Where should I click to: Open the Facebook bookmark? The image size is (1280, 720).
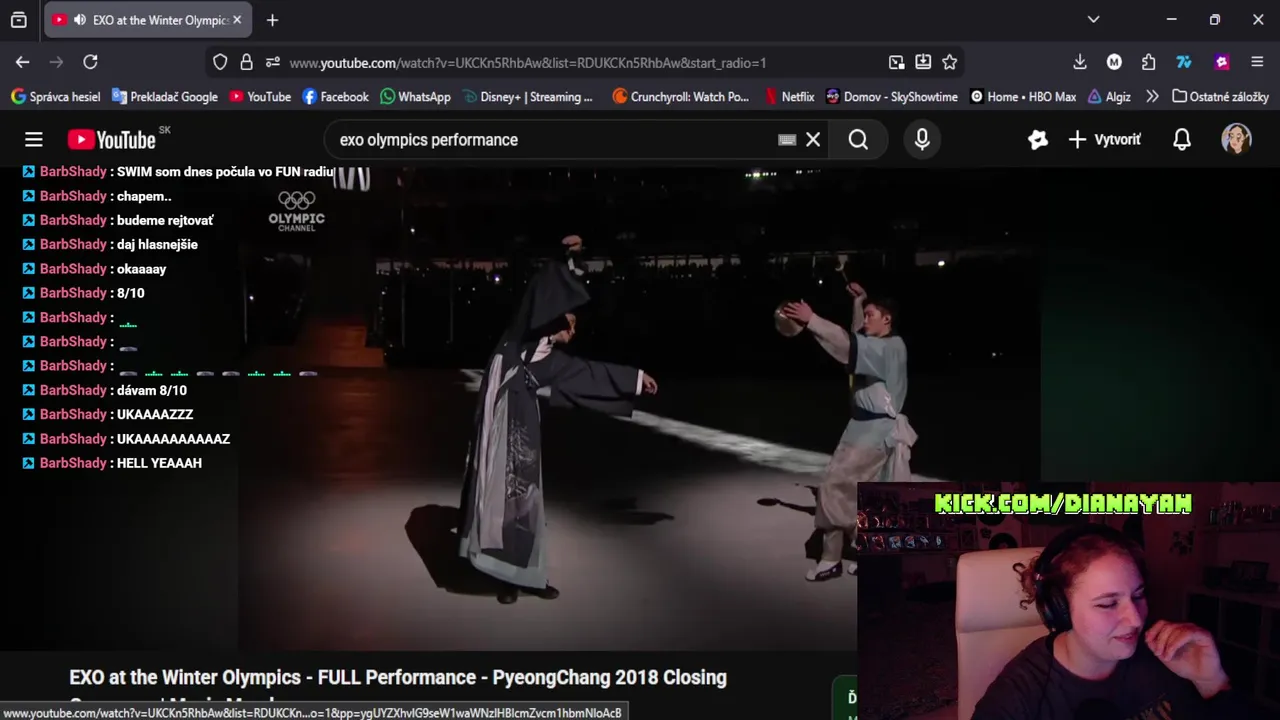click(335, 97)
